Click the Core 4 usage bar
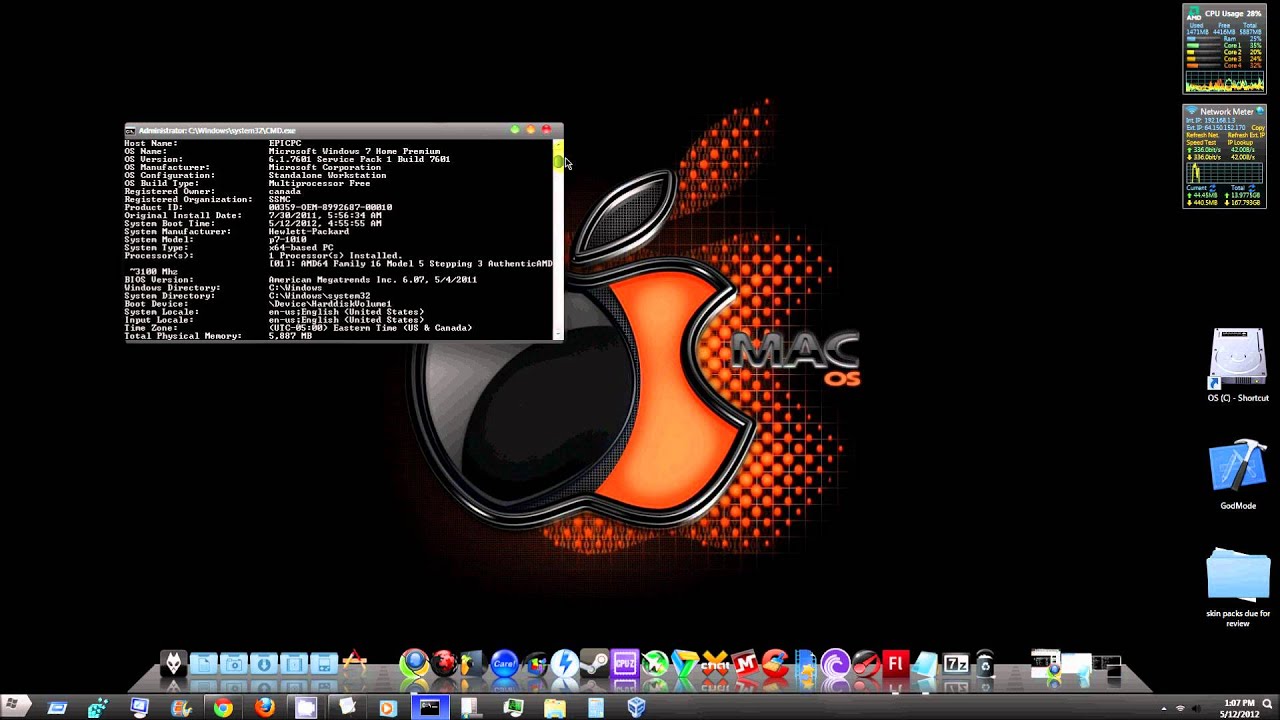The width and height of the screenshot is (1280, 720). point(1204,66)
